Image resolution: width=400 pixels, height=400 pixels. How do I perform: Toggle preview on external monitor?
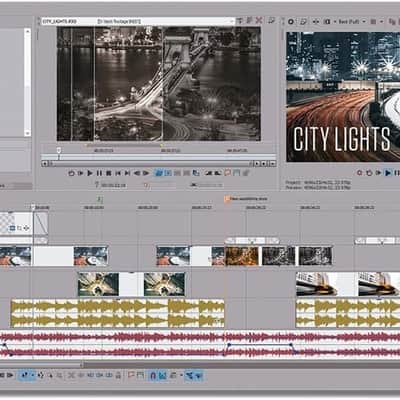coord(303,22)
